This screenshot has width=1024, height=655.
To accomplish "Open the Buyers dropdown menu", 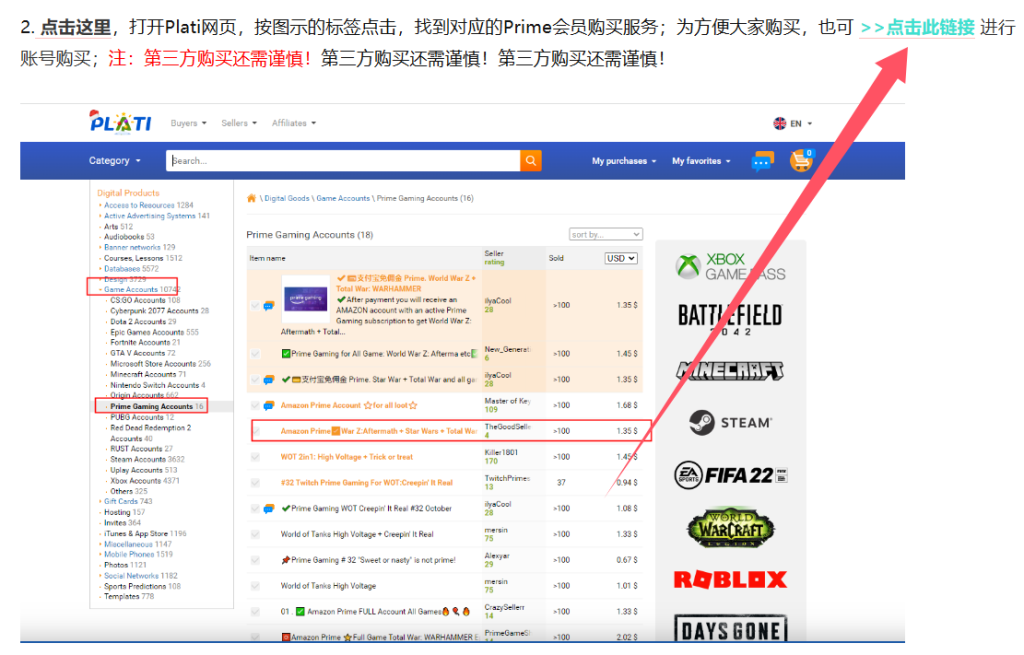I will coord(188,123).
